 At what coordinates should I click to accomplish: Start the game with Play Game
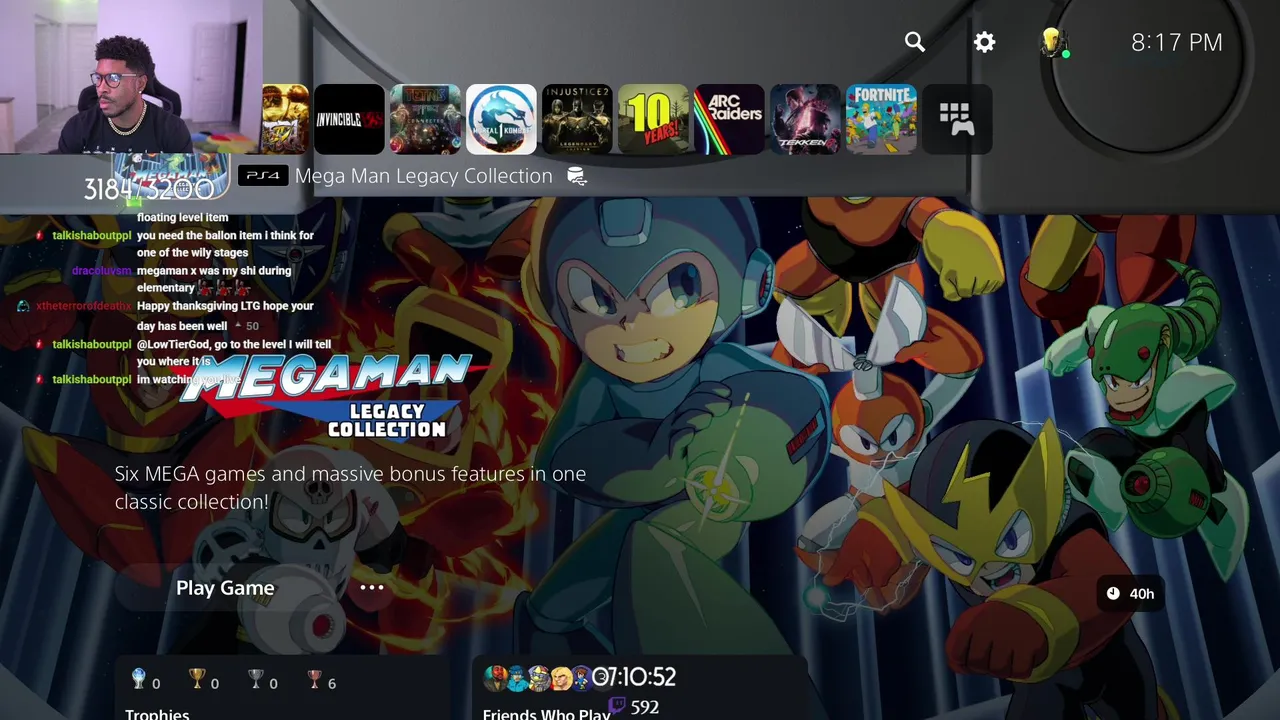[225, 588]
